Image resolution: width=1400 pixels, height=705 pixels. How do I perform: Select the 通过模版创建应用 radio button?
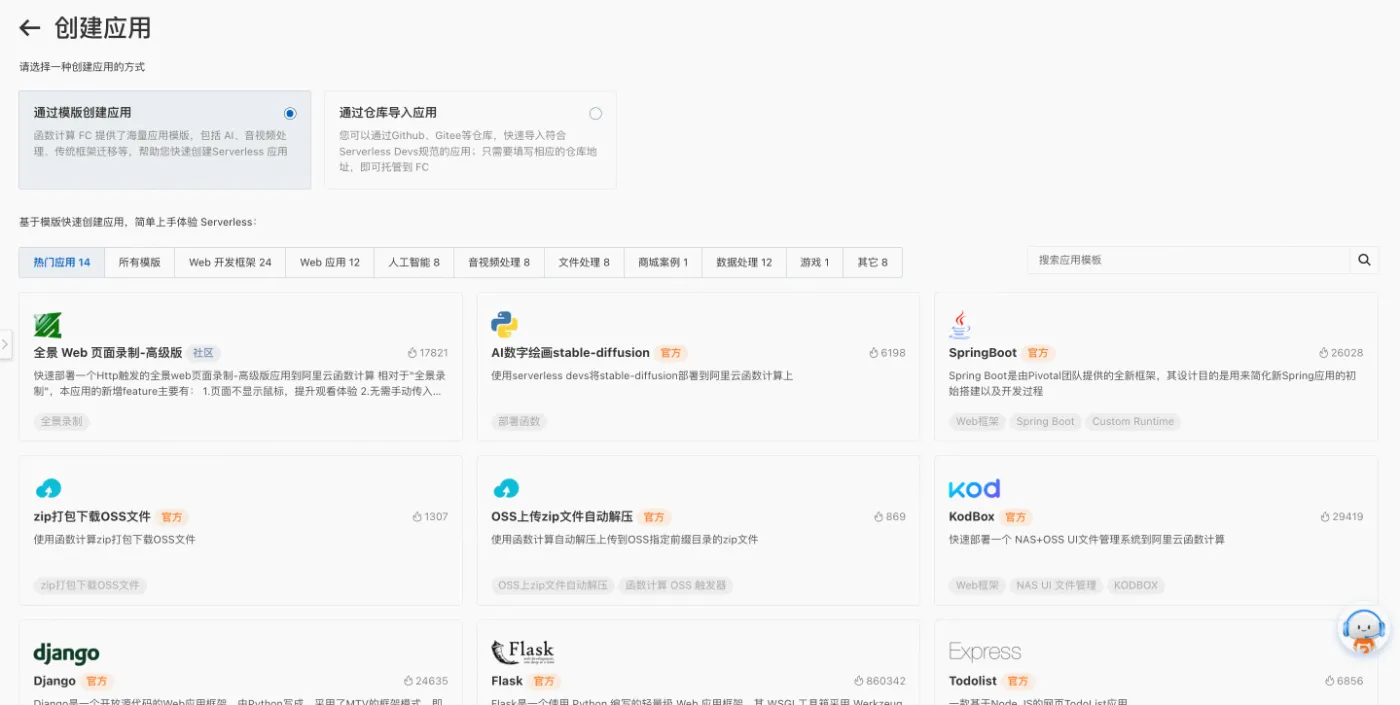(290, 113)
